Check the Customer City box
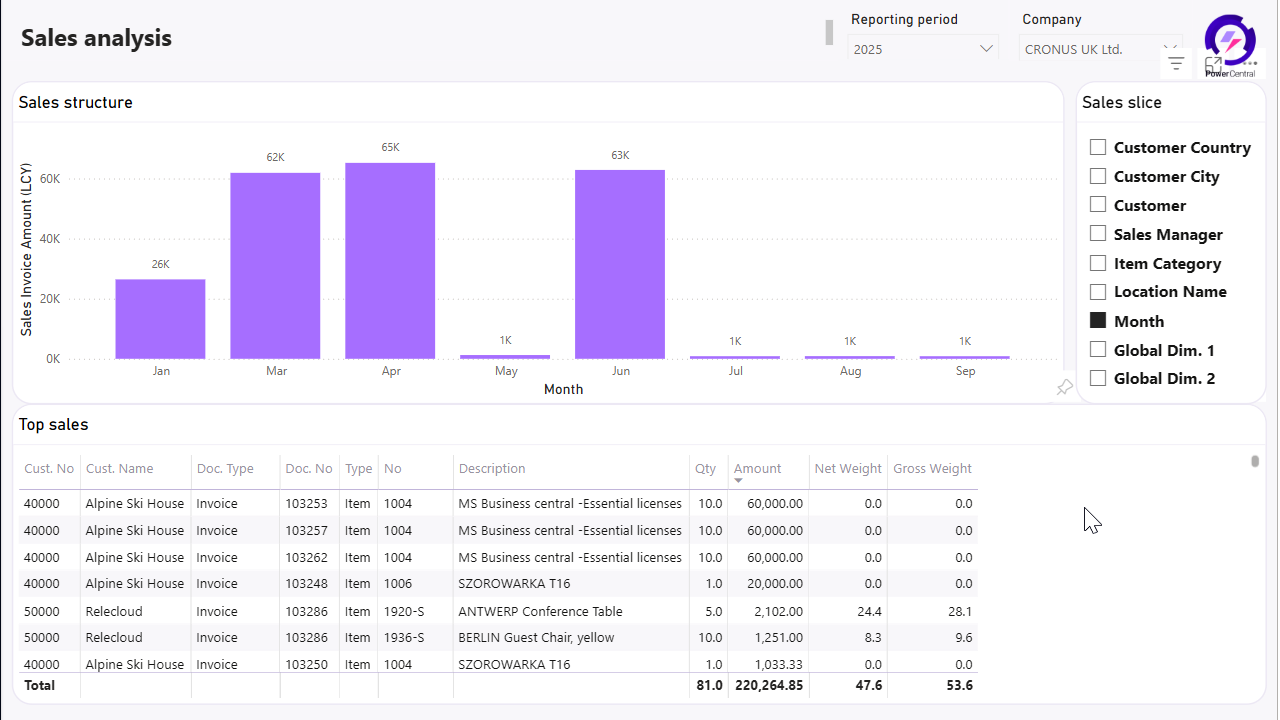The image size is (1280, 720). pos(1098,176)
